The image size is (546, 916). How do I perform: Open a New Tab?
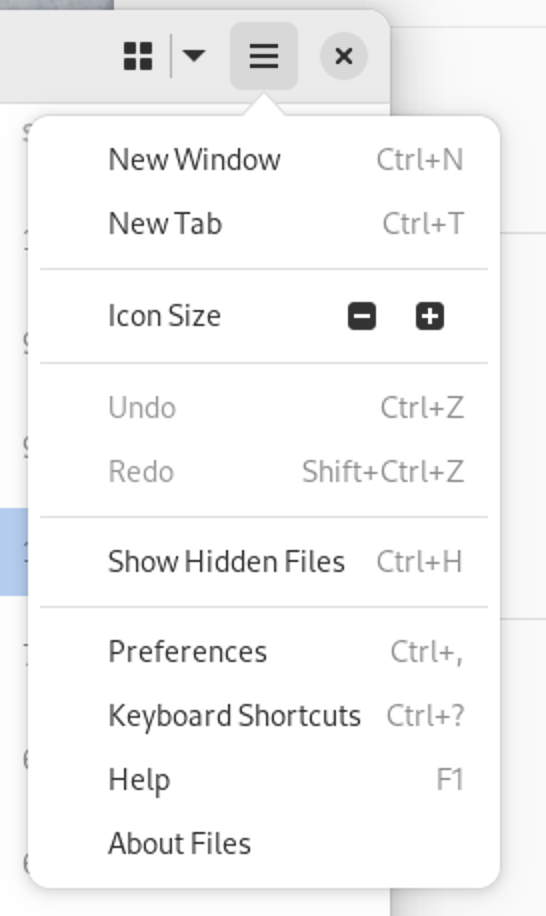click(x=264, y=223)
